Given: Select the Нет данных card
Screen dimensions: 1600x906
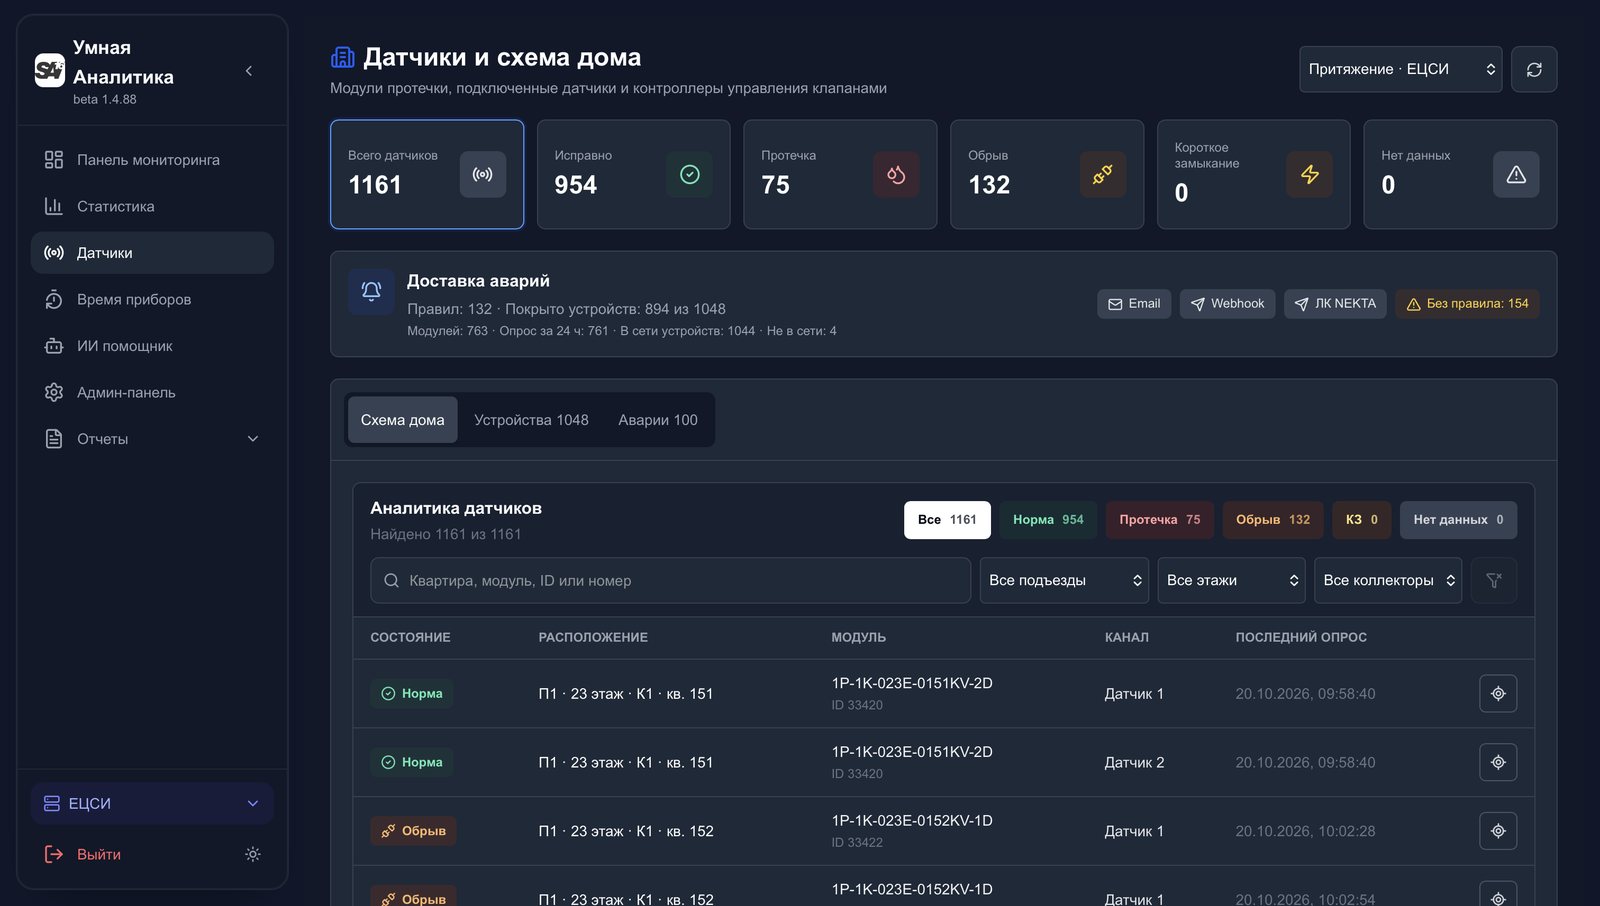Looking at the screenshot, I should coord(1460,174).
